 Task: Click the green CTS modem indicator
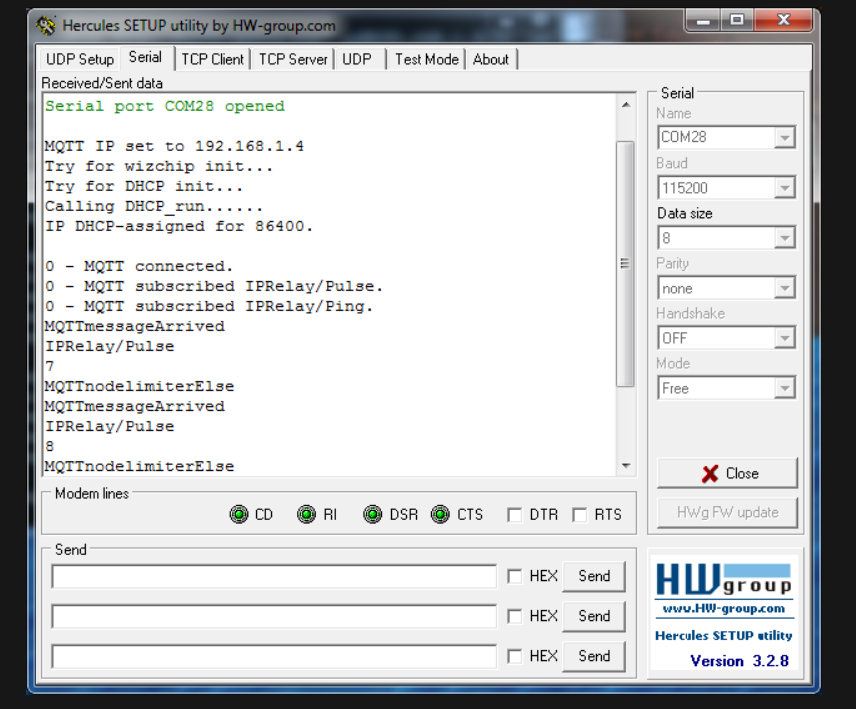point(440,514)
